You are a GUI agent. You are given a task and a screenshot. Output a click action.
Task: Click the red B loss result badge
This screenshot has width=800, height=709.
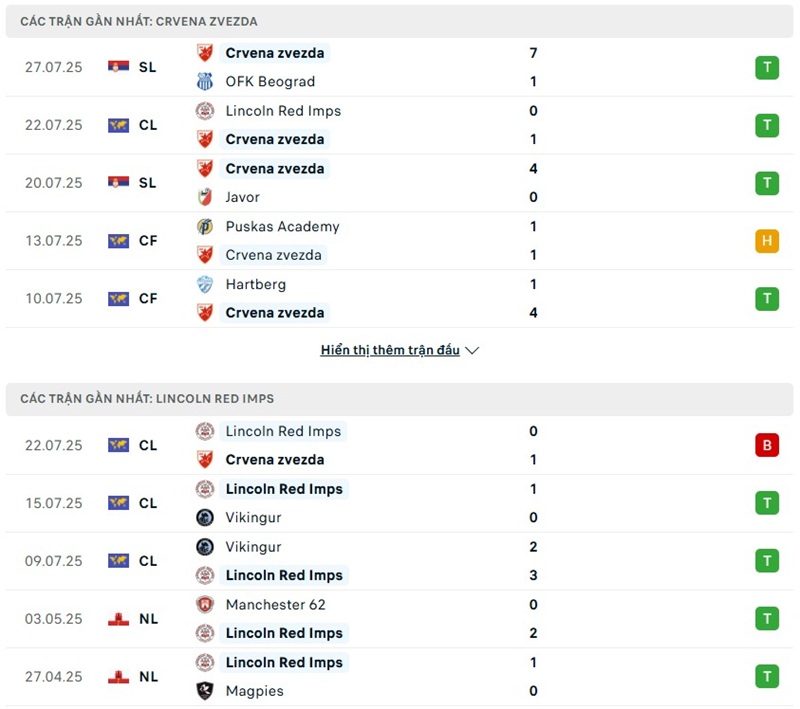click(x=767, y=446)
